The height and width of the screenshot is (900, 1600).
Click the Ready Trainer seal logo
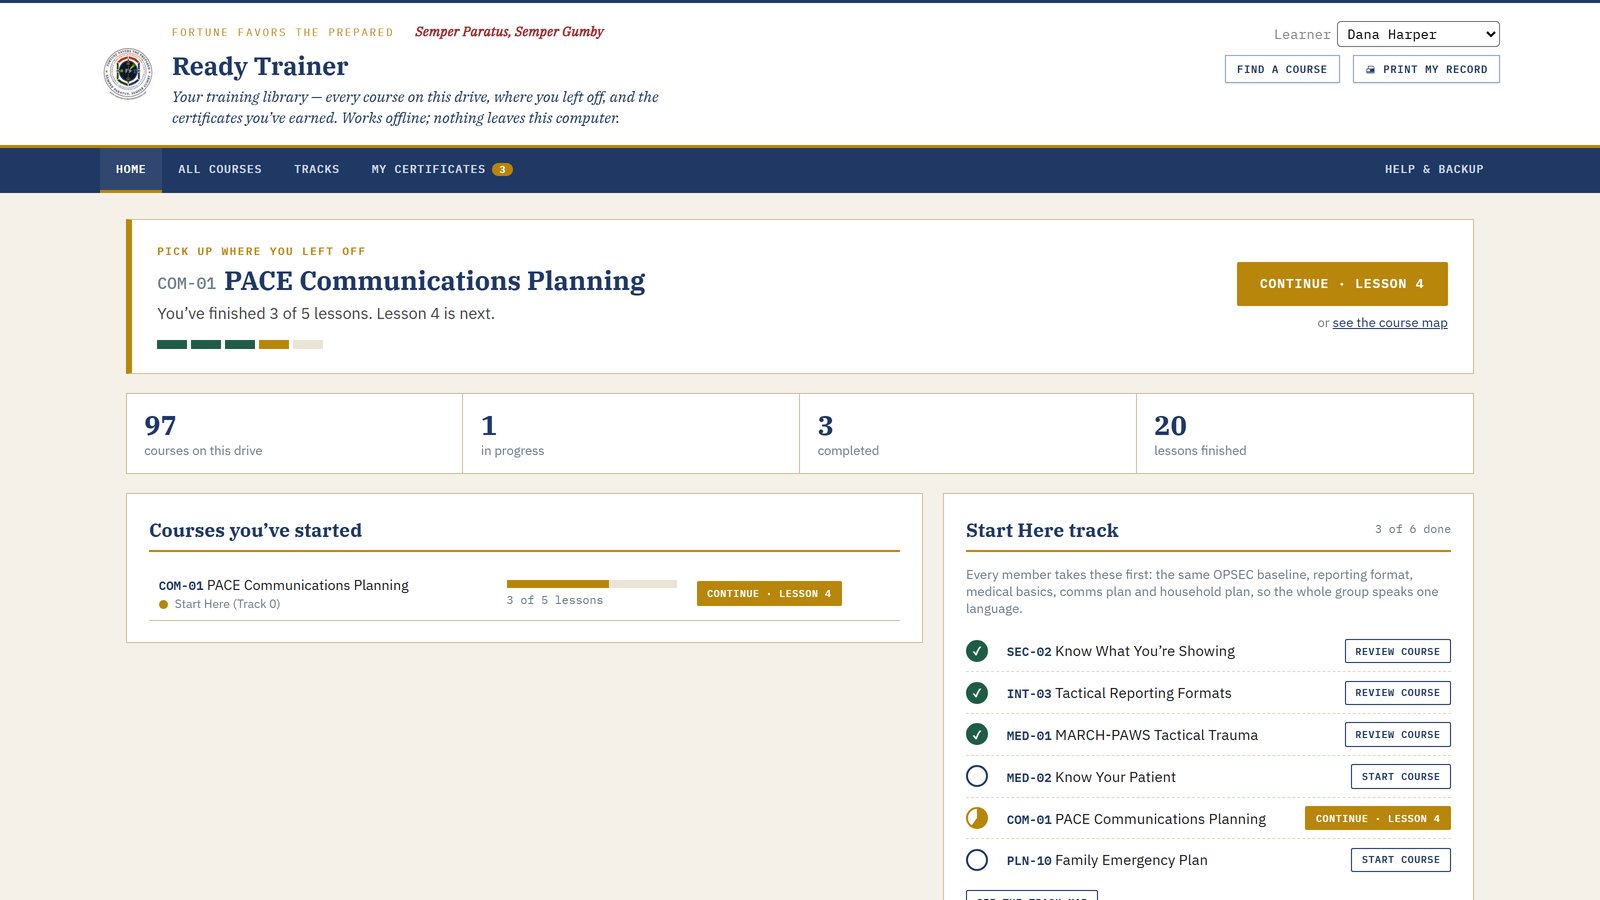click(x=128, y=74)
